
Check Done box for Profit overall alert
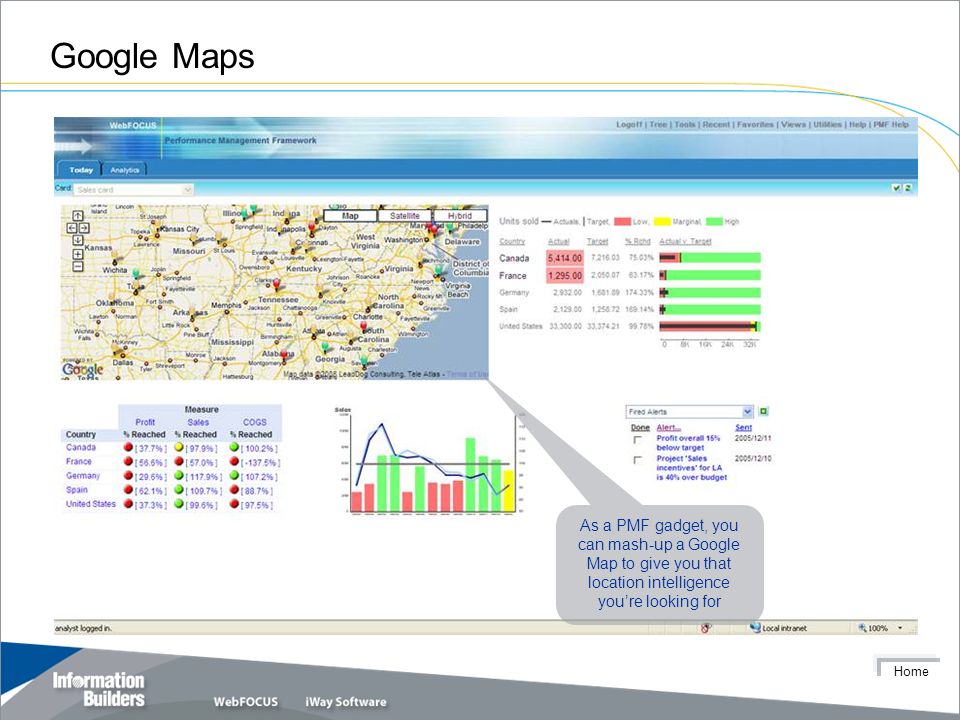pyautogui.click(x=638, y=440)
